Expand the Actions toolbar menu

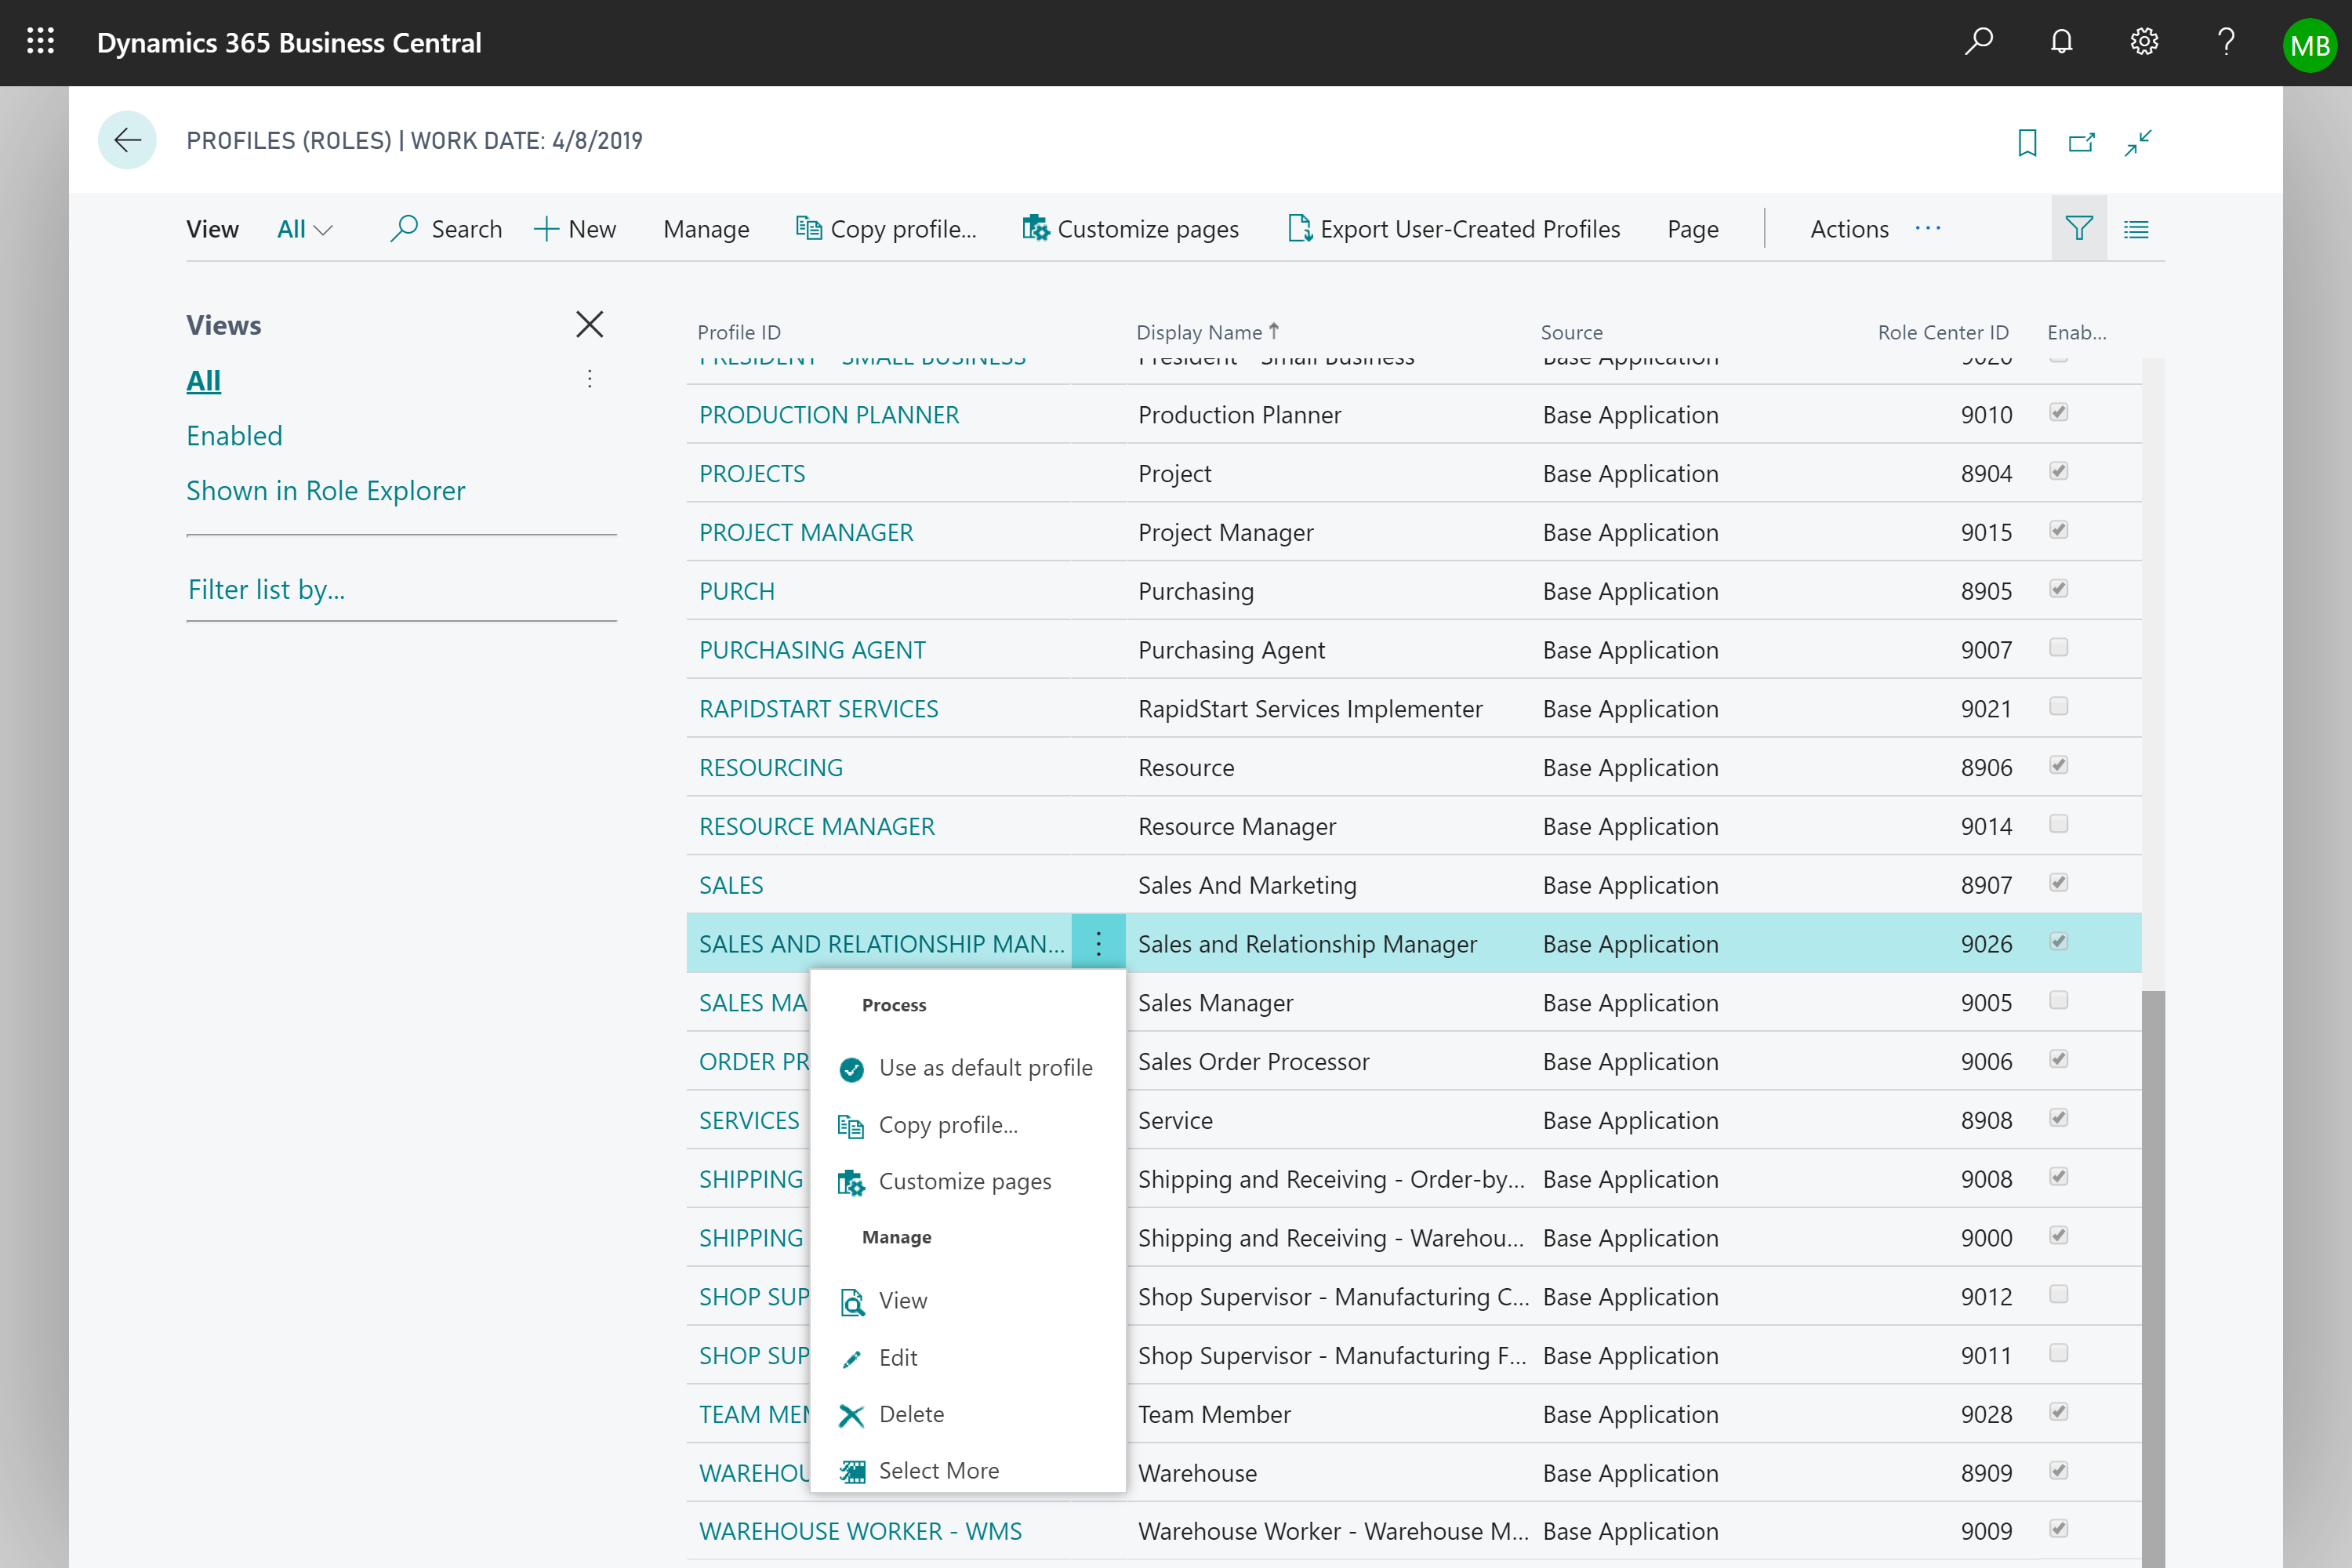(x=1849, y=229)
